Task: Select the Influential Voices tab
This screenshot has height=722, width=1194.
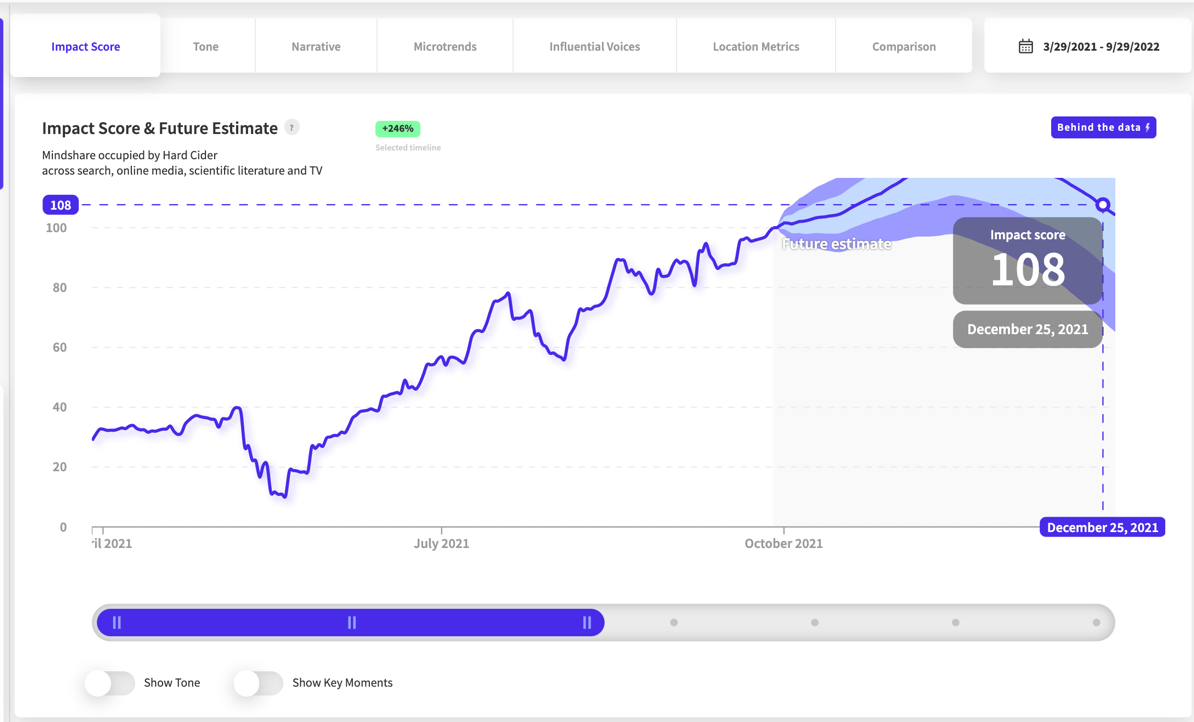Action: click(595, 46)
